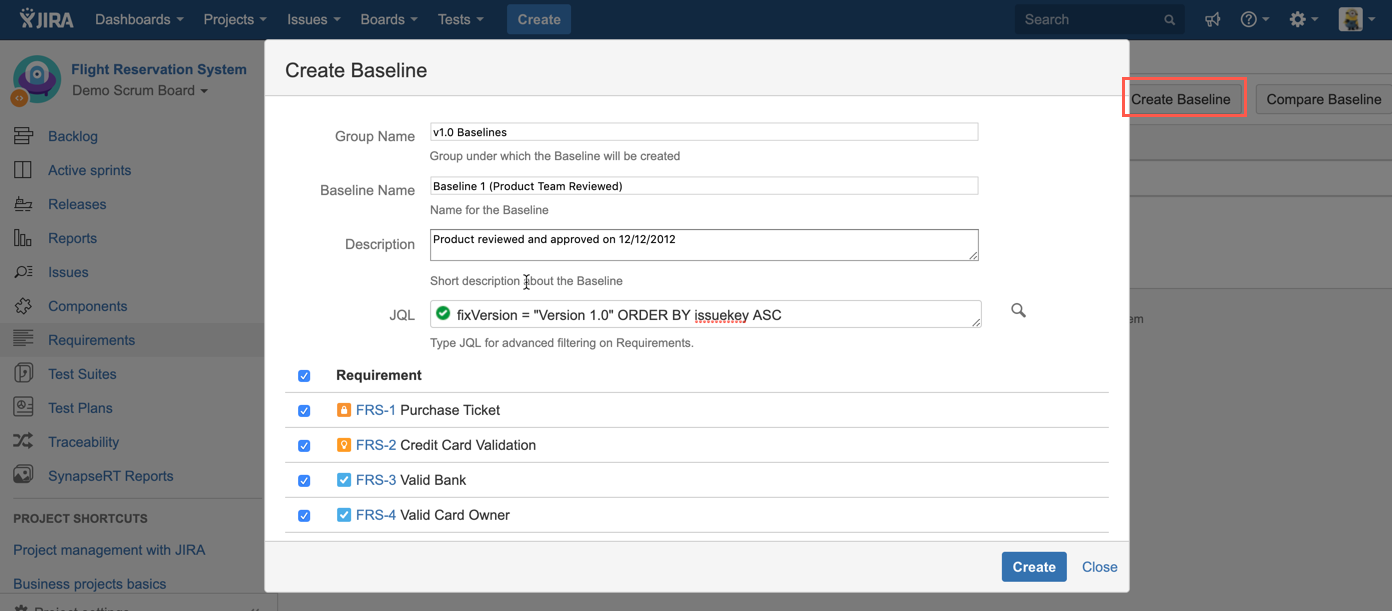The width and height of the screenshot is (1392, 611).
Task: Click the Reports chart icon
Action: click(23, 238)
